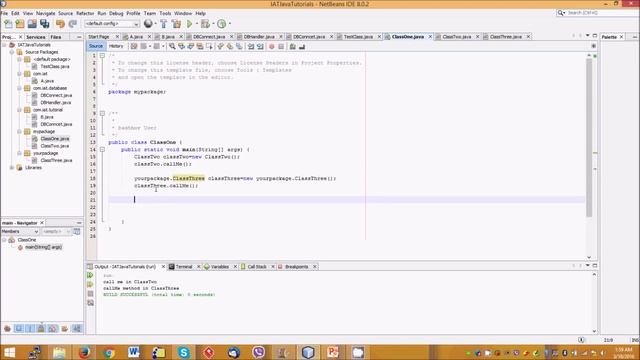This screenshot has height=360, width=640.
Task: Switch to the Breakpoints tab
Action: click(296, 267)
